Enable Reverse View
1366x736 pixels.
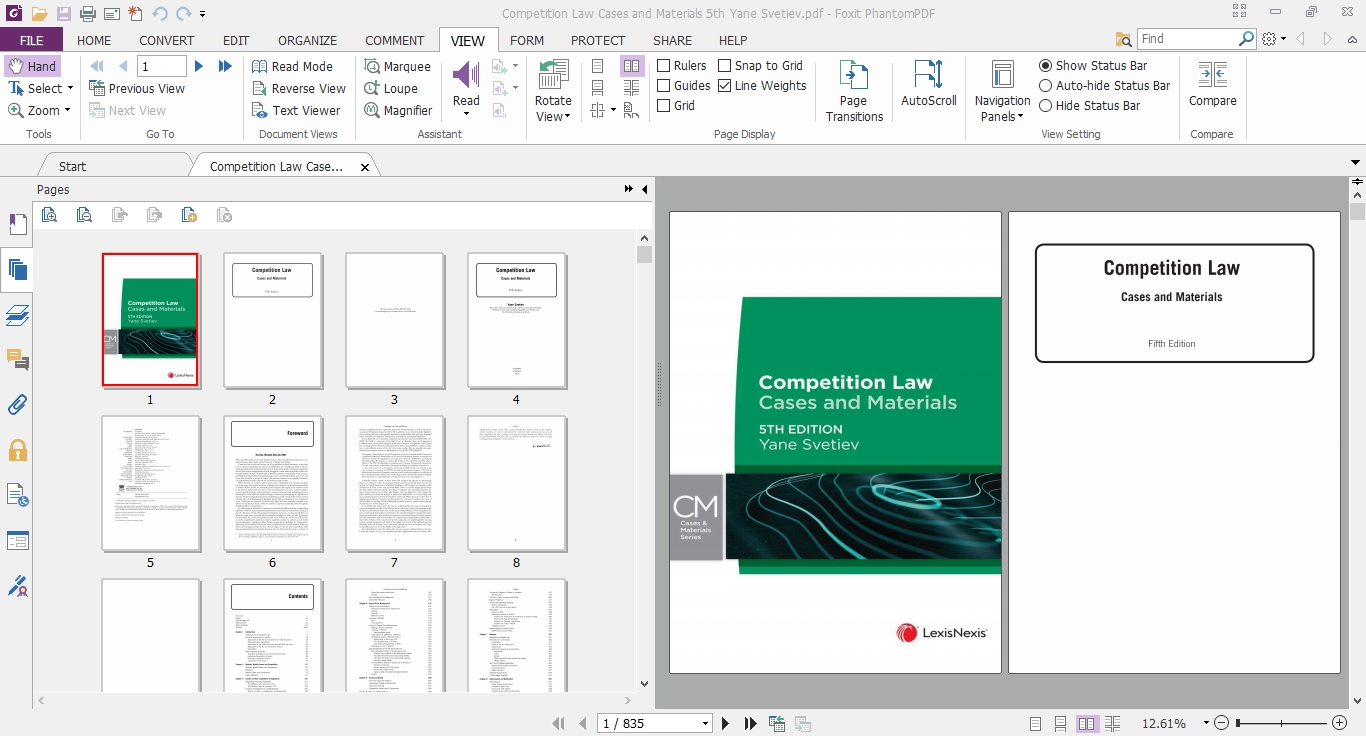click(298, 88)
